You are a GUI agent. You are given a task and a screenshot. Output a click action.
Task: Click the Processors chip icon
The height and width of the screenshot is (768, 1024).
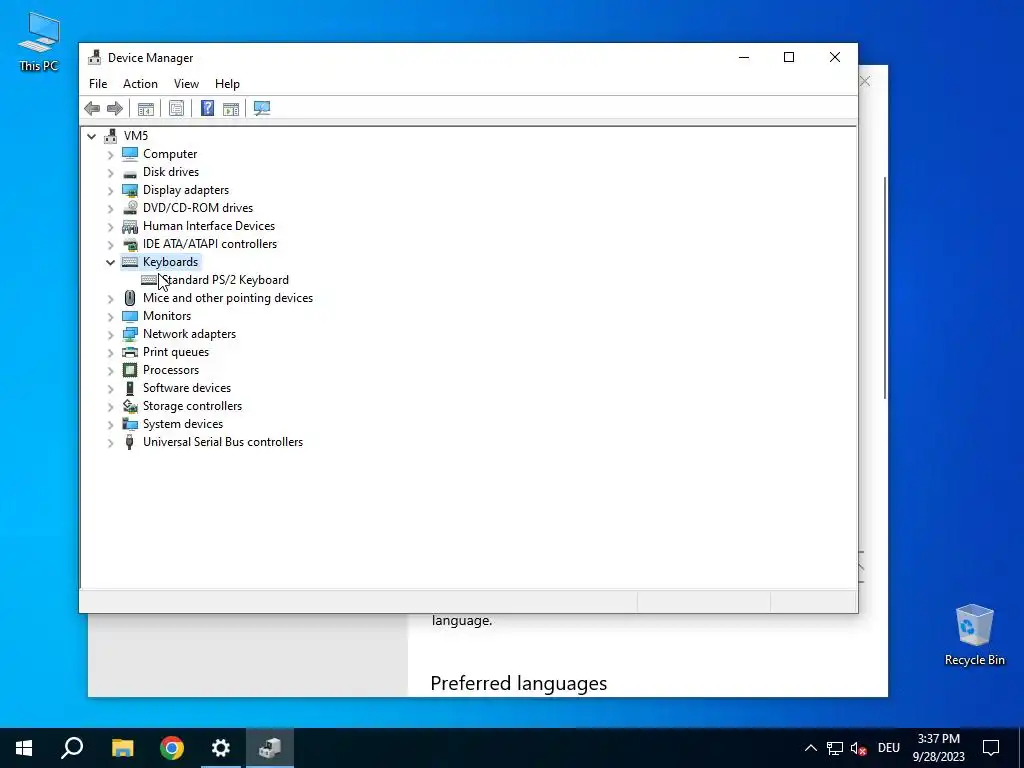click(130, 370)
